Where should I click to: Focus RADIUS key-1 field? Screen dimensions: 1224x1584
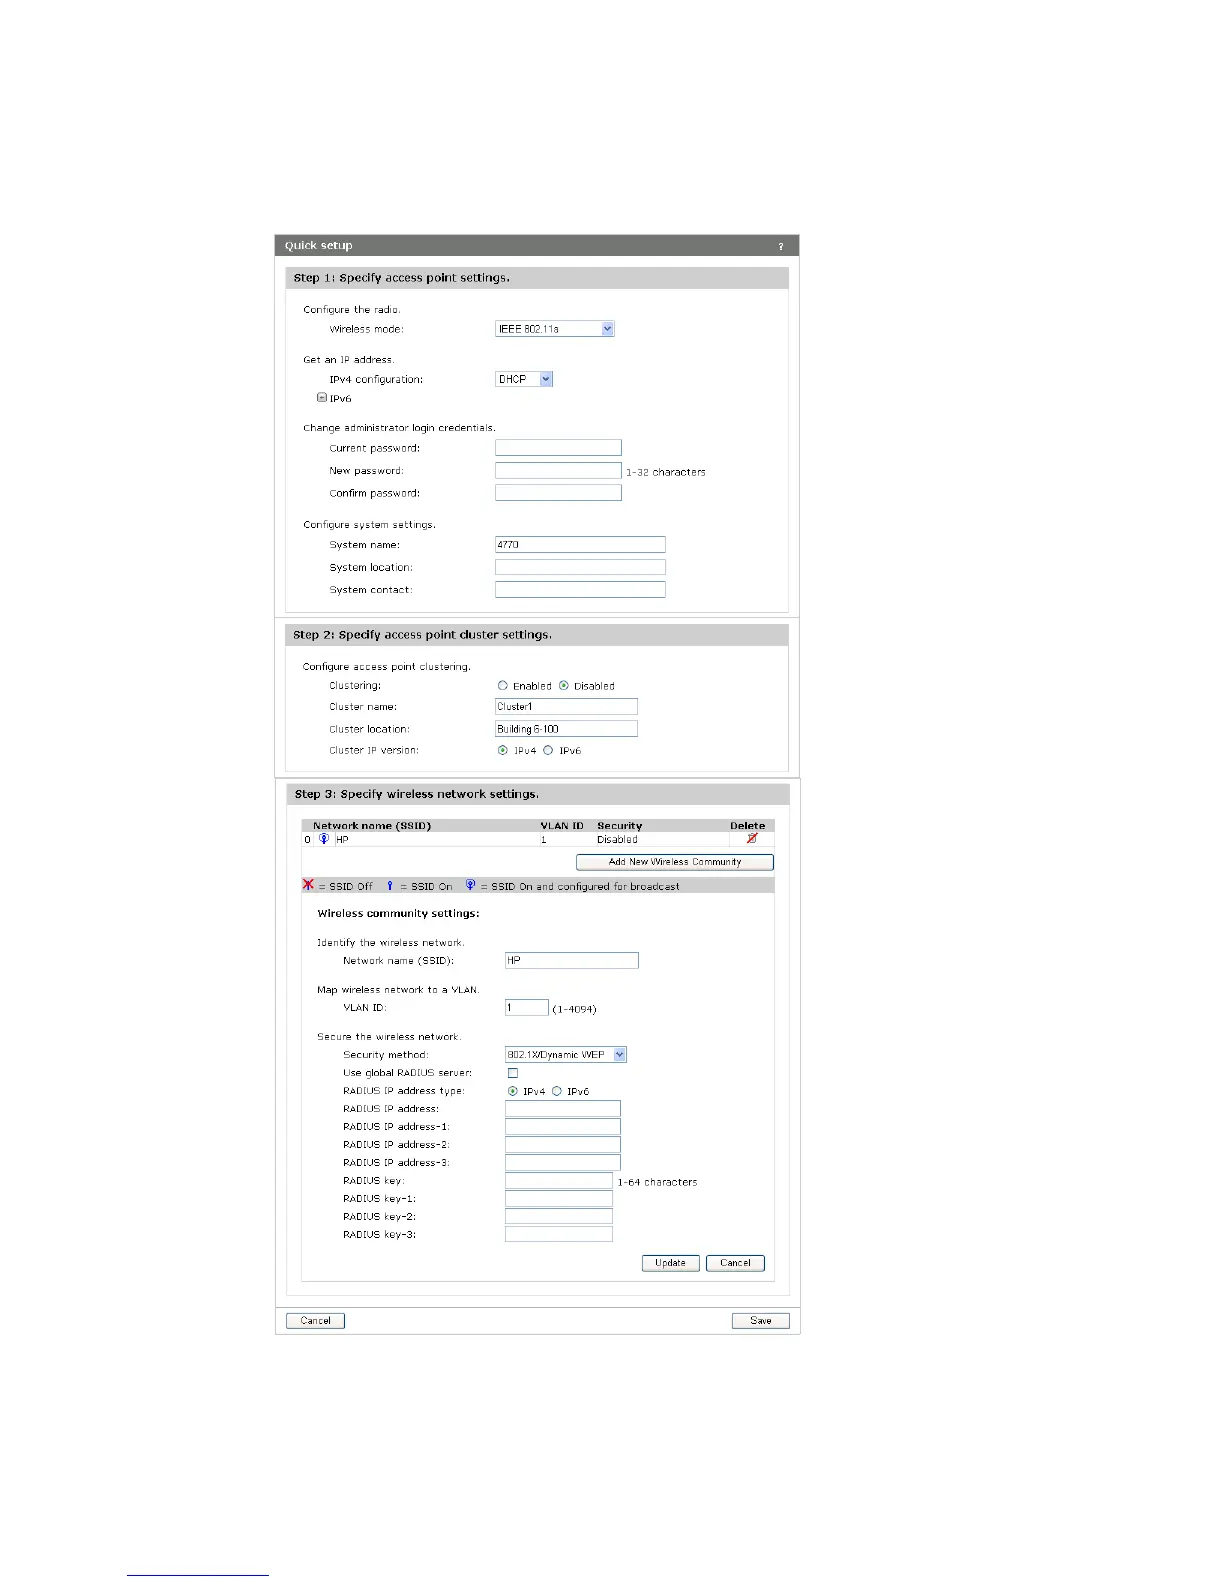(x=558, y=1199)
